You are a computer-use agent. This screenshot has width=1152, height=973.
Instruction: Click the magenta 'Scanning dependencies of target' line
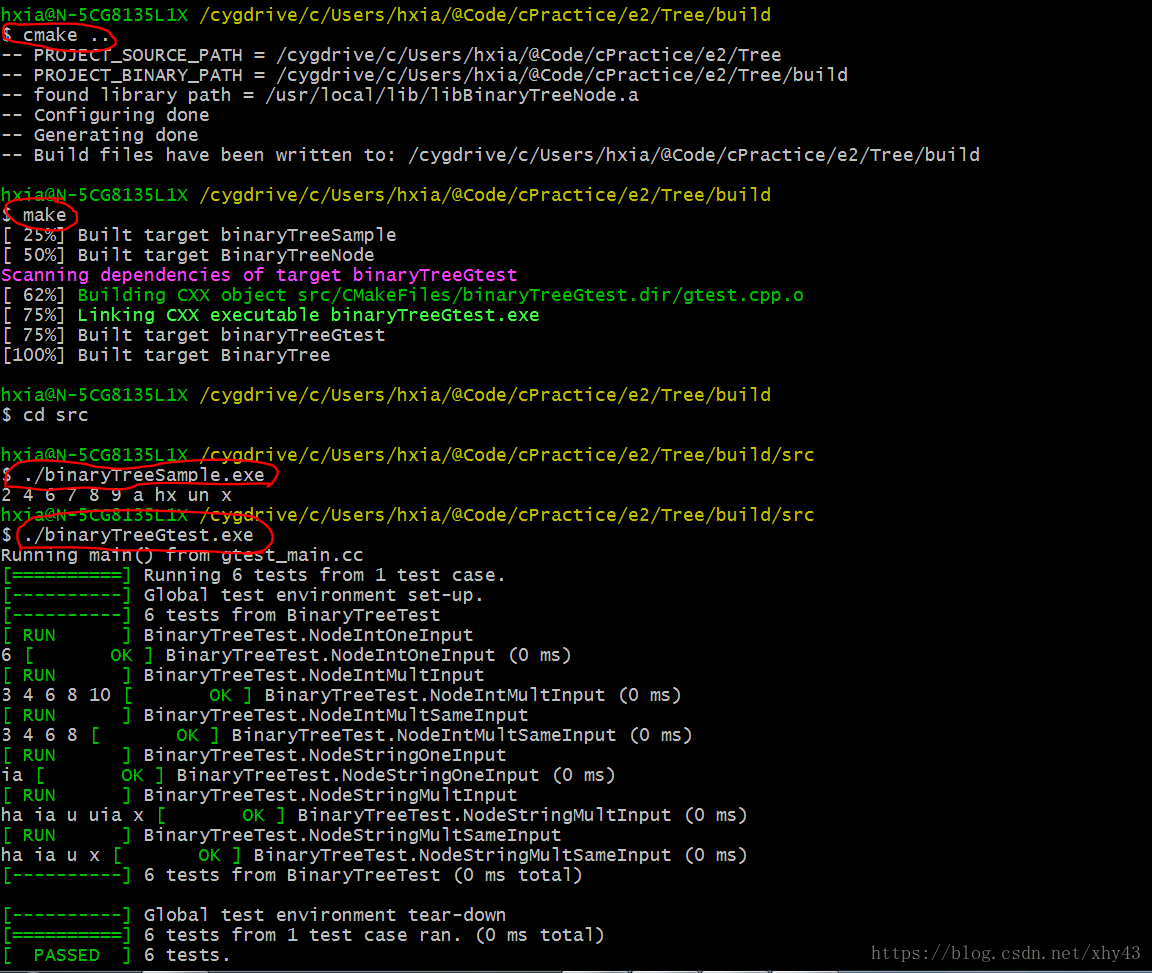click(259, 275)
